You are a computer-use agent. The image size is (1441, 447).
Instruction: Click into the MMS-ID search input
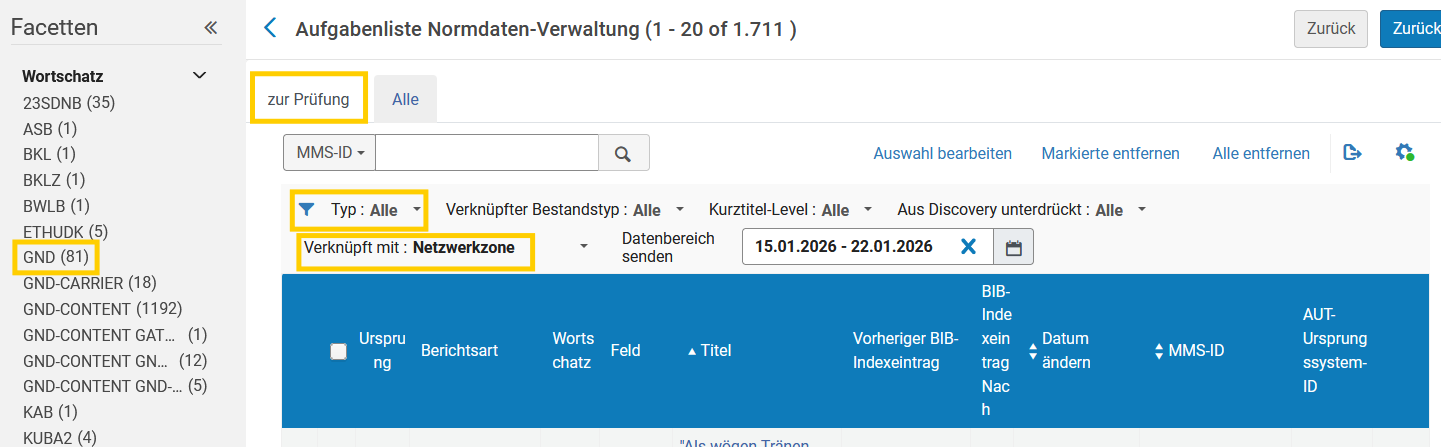point(486,153)
